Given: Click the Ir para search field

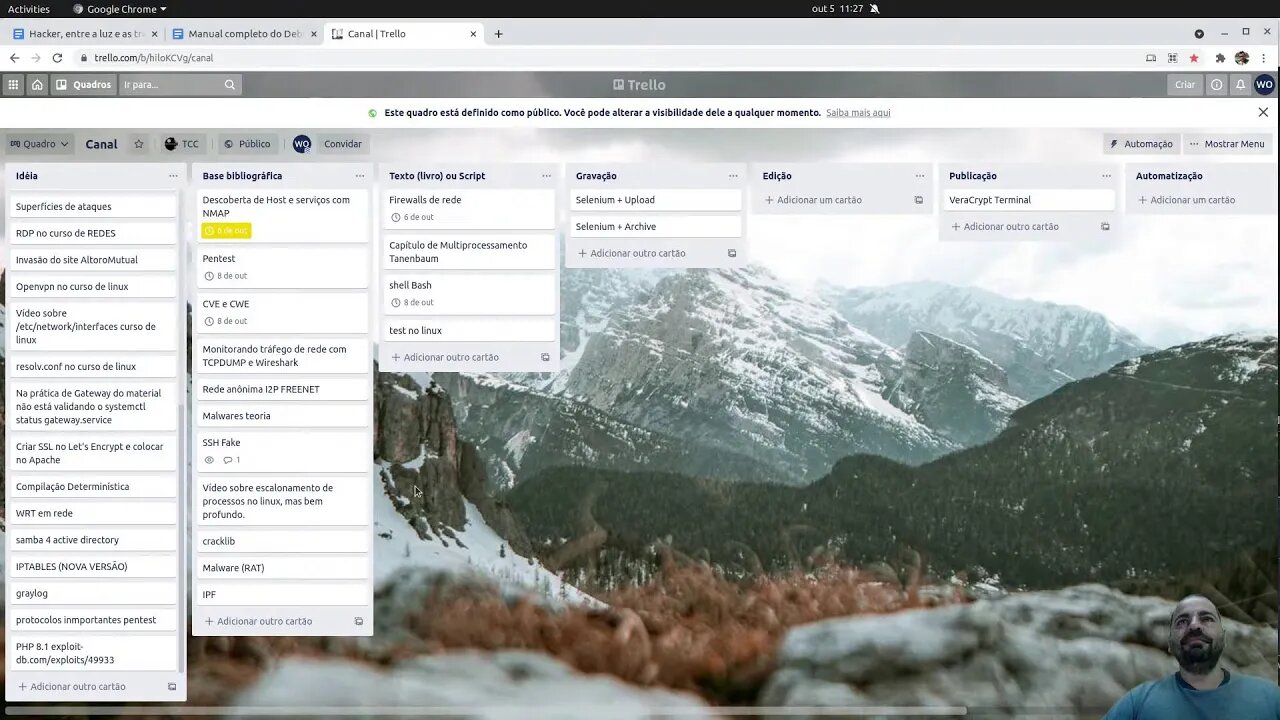Looking at the screenshot, I should tap(180, 85).
